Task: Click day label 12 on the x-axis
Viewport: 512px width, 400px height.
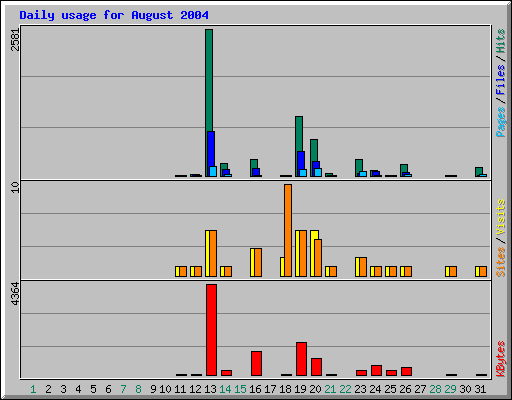Action: (195, 389)
